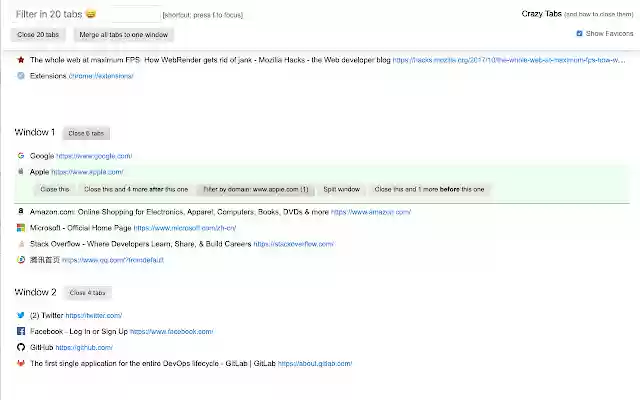640x400 pixels.
Task: Select the Google tab title
Action: 42,156
